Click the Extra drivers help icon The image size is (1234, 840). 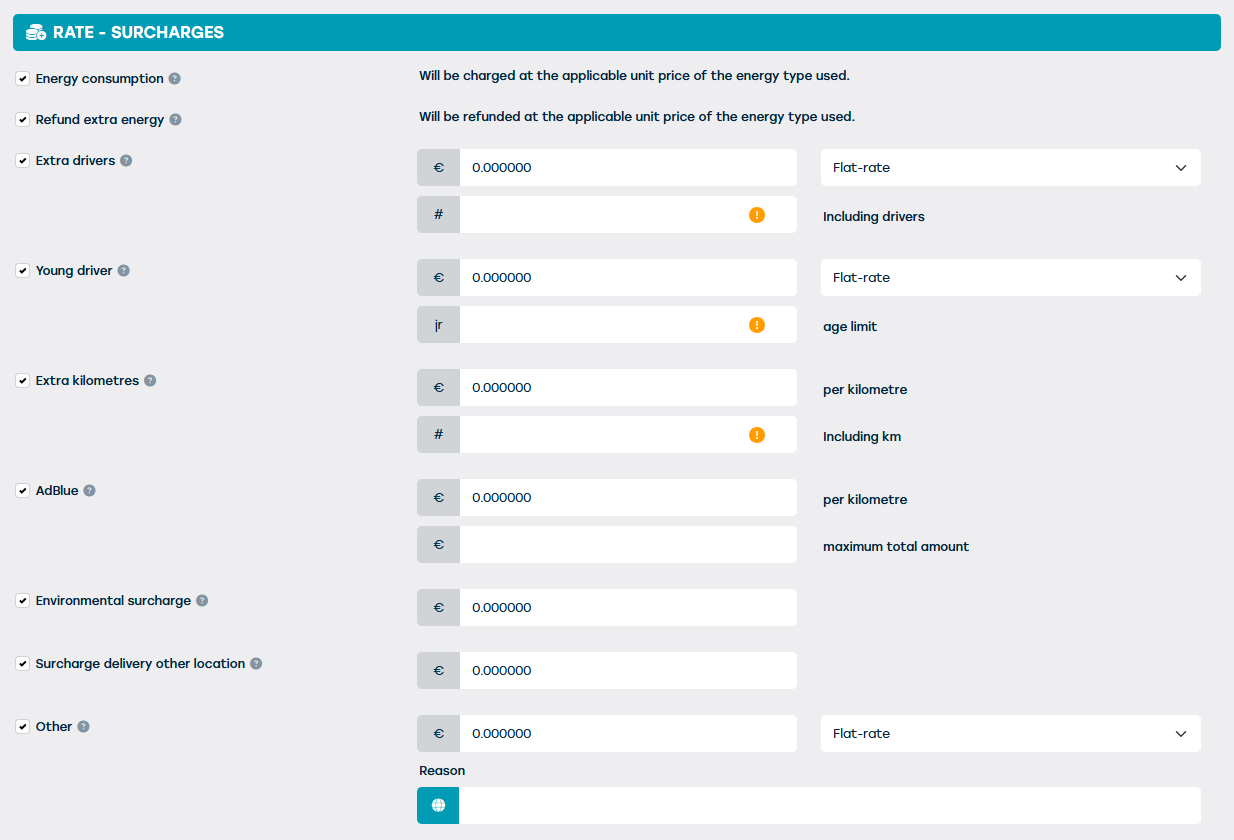coord(126,161)
